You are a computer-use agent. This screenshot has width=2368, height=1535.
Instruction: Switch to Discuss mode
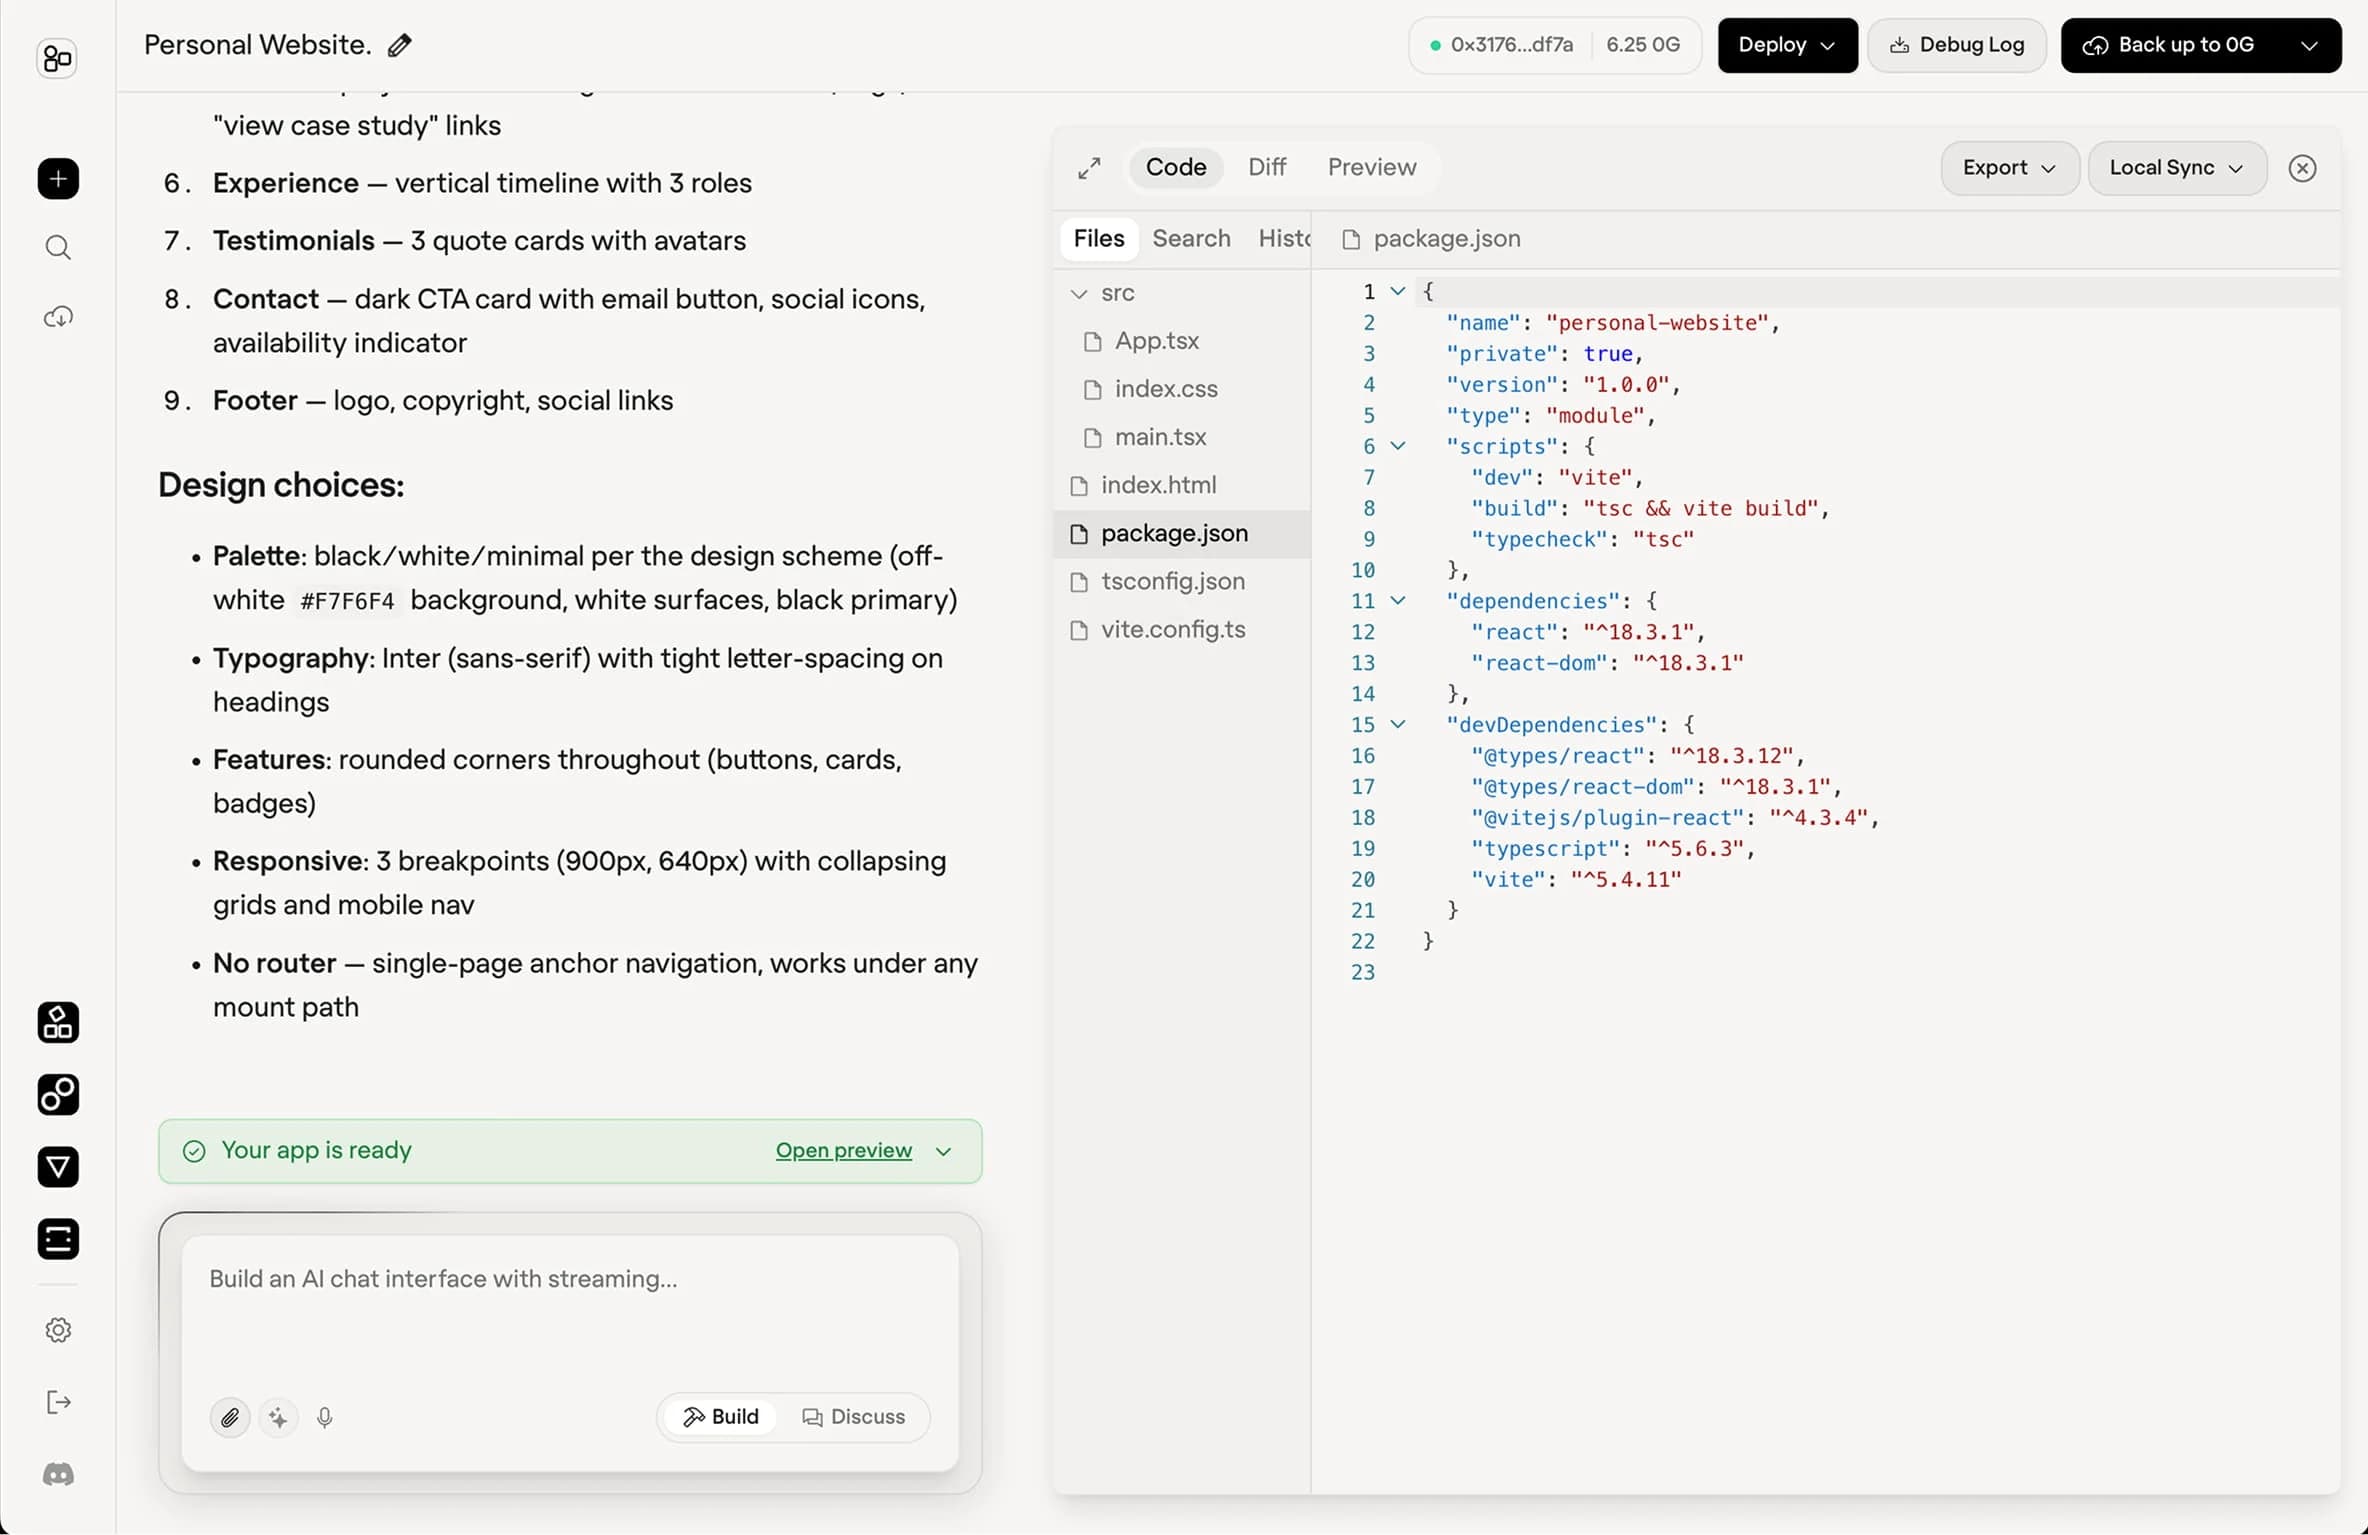pyautogui.click(x=854, y=1417)
